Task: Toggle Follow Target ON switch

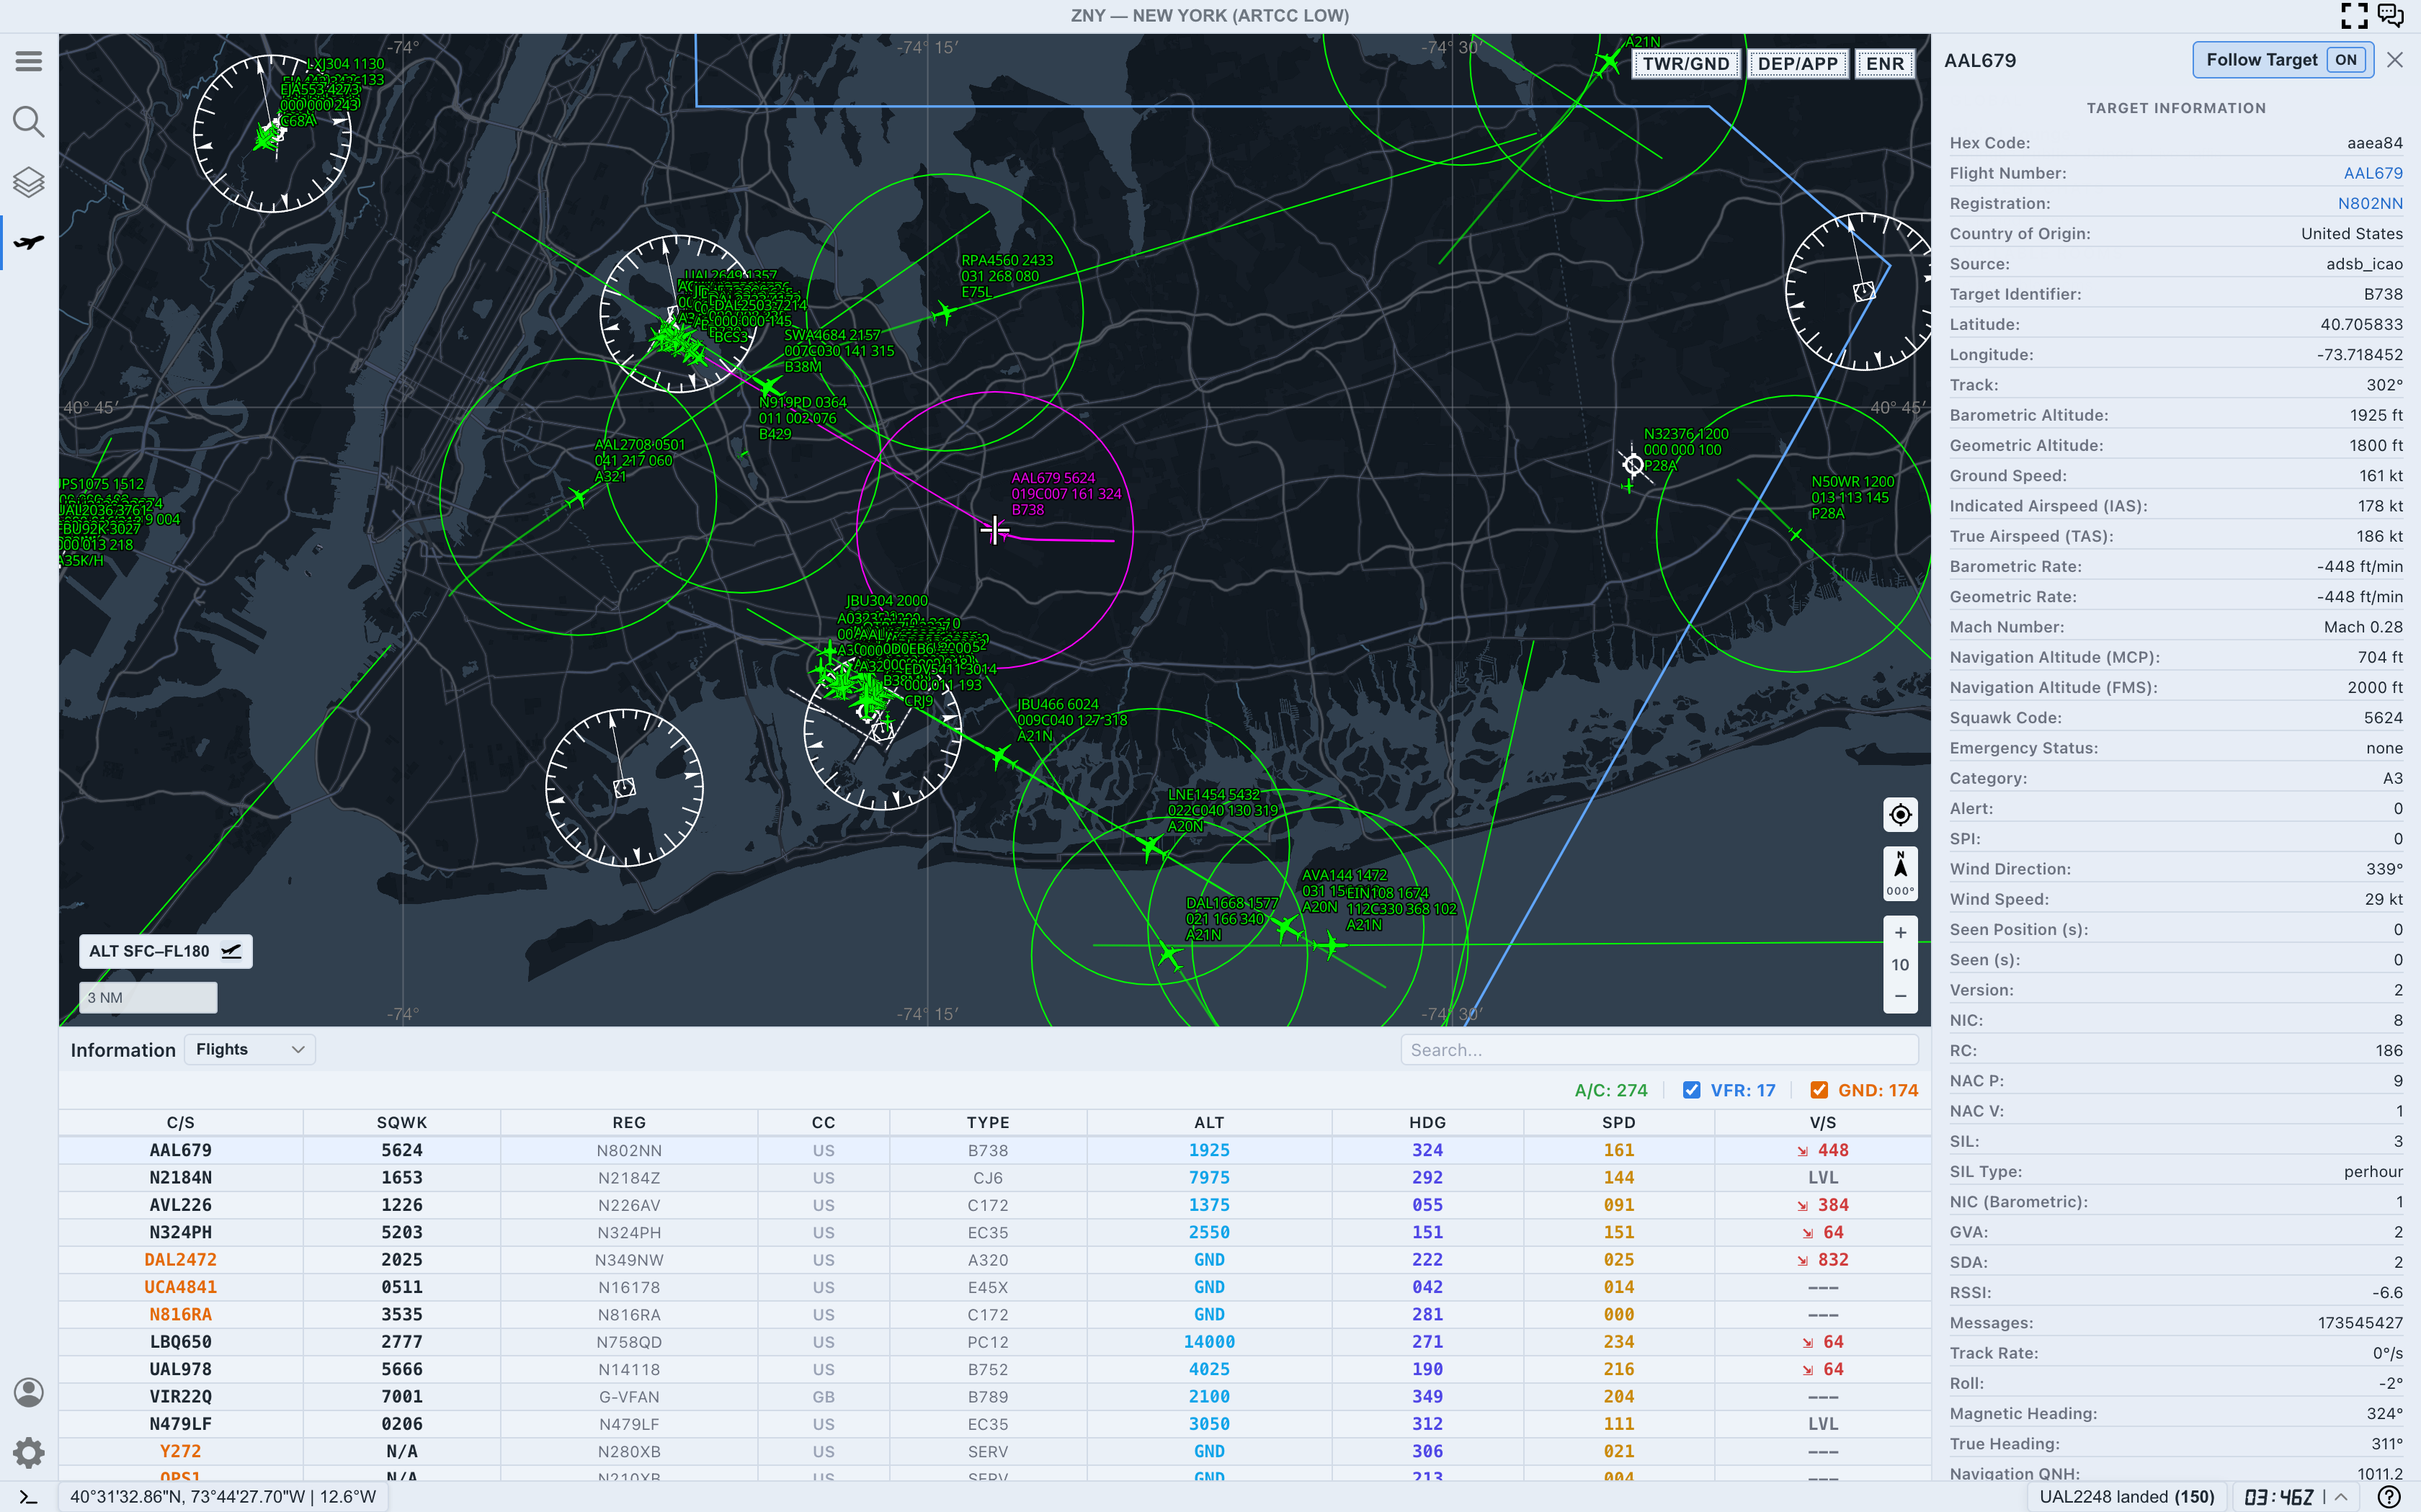Action: pos(2346,60)
